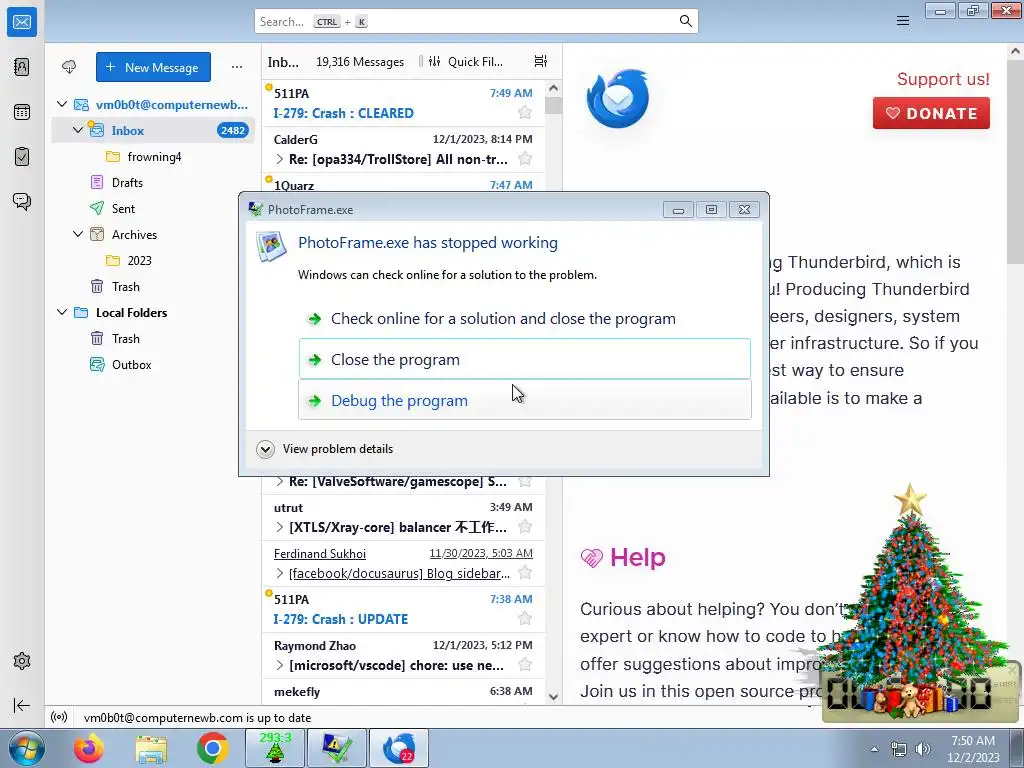Viewport: 1024px width, 768px height.
Task: Open the 2023 archive folder
Action: click(x=153, y=261)
